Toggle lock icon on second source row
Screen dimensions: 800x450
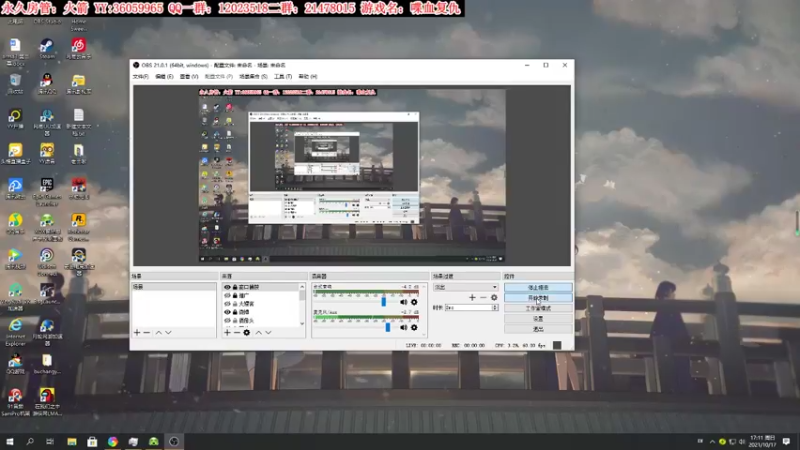(x=235, y=295)
